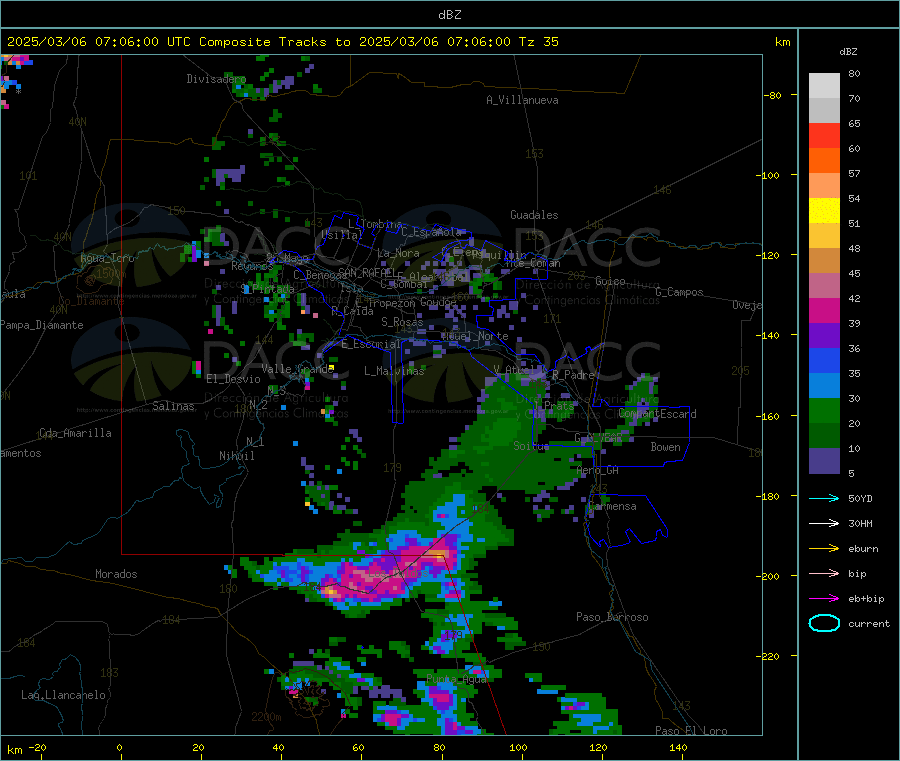This screenshot has height=761, width=900.
Task: Pick the orange 57–60 dBZ swatch
Action: tap(824, 161)
